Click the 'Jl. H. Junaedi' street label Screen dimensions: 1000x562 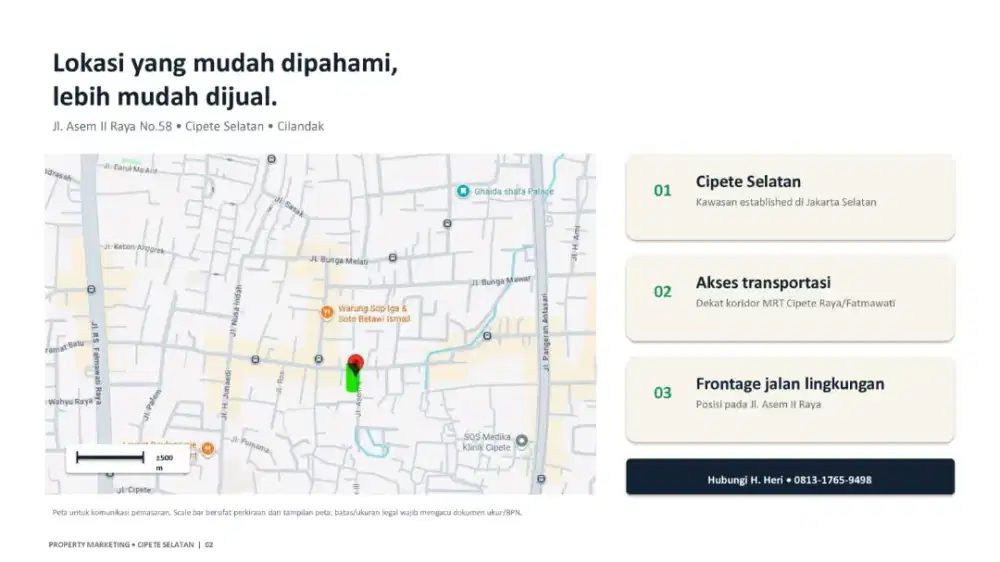coord(224,396)
